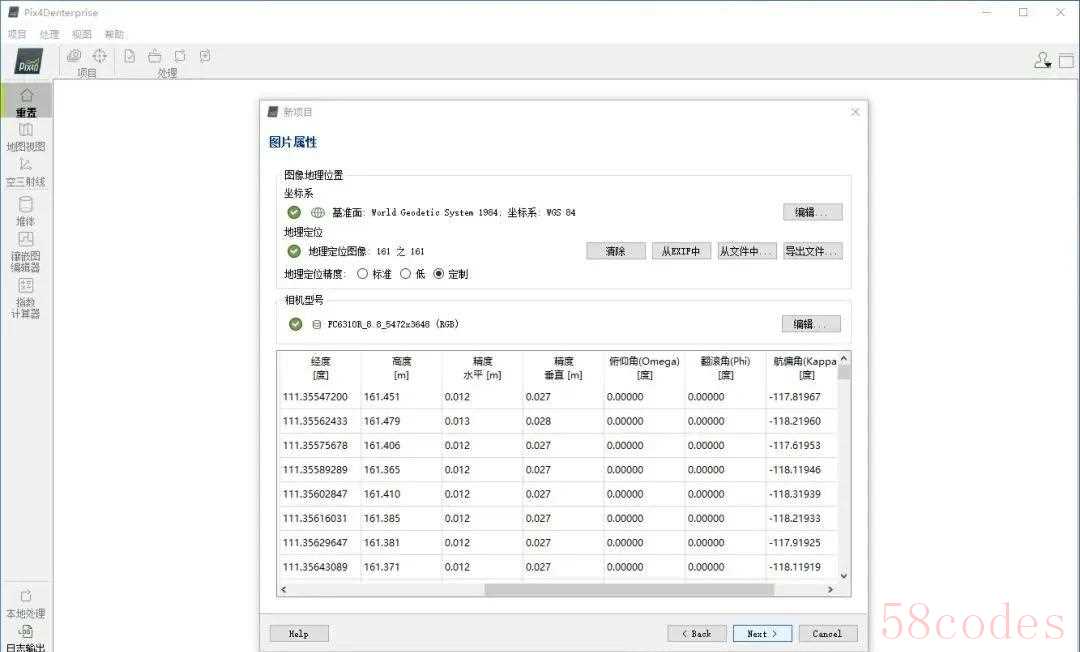
Task: Click the globe icon beside the datum text
Action: [x=318, y=213]
